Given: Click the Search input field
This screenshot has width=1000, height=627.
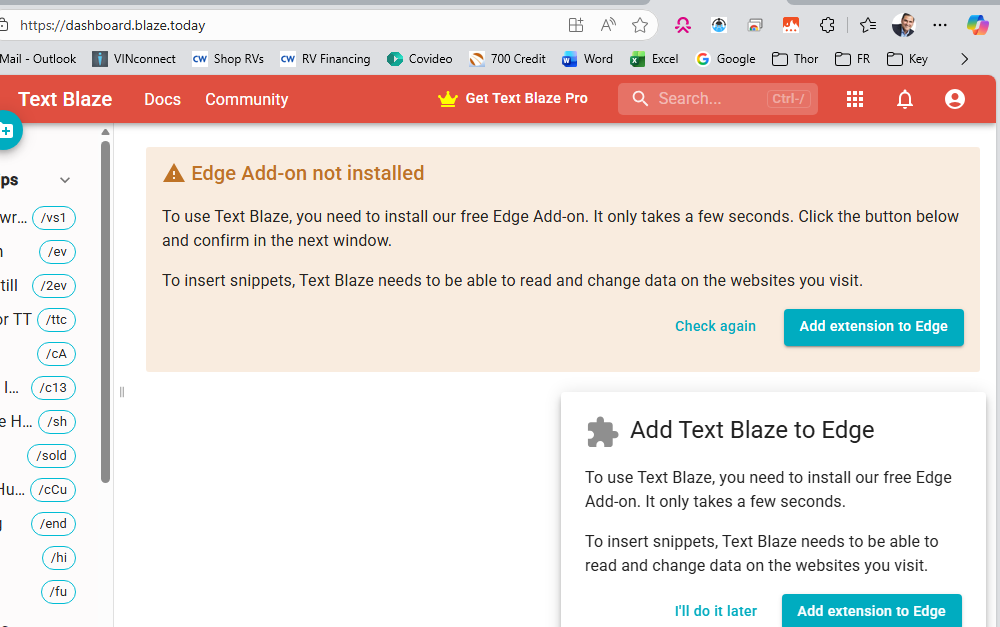Looking at the screenshot, I should (717, 98).
